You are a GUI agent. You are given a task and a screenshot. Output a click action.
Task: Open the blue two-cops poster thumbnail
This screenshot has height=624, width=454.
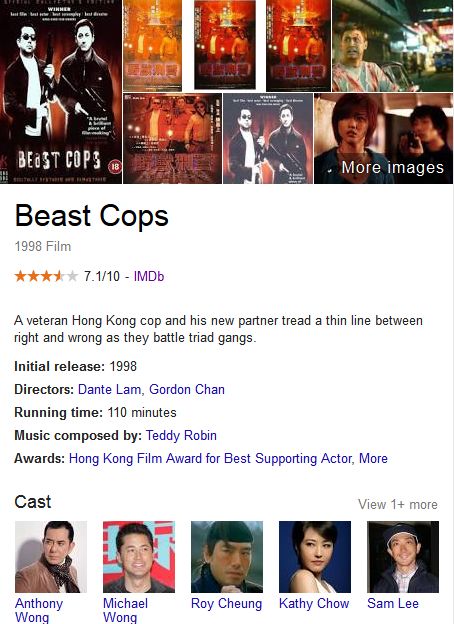click(268, 138)
